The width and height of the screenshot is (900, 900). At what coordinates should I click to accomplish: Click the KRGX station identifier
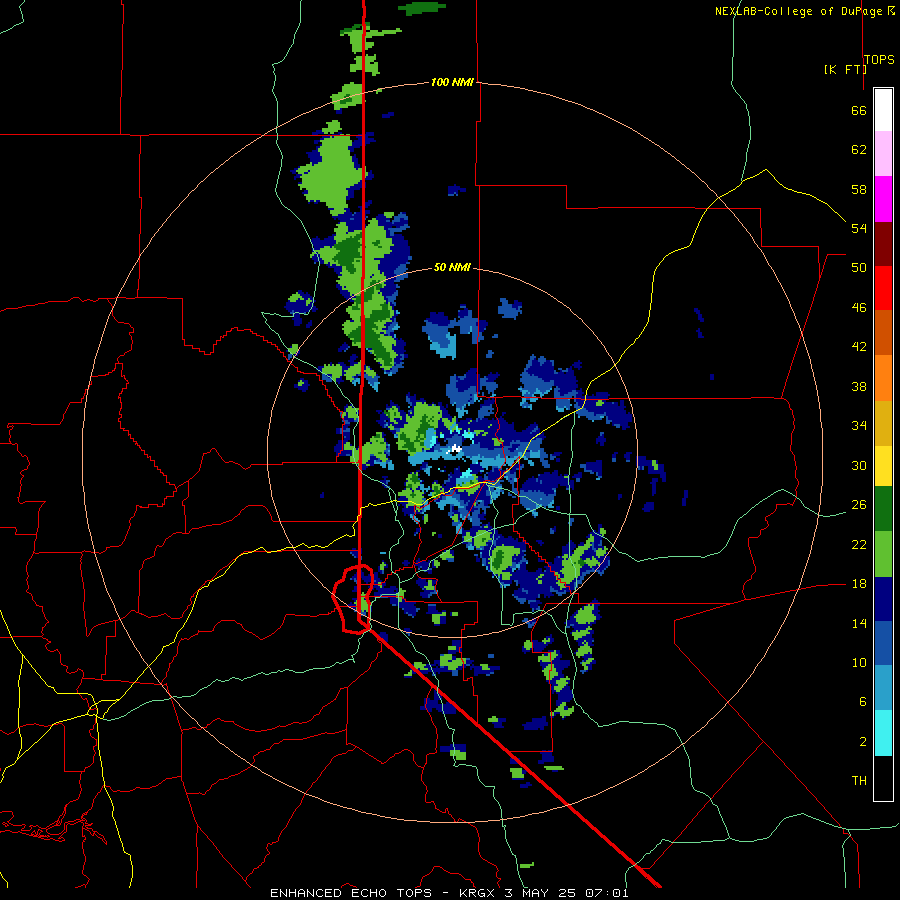coord(479,893)
